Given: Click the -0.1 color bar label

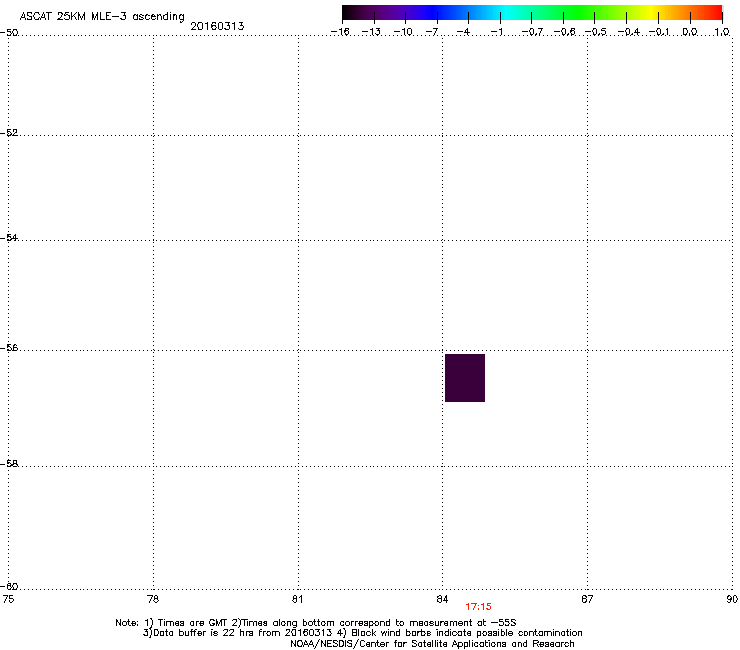Looking at the screenshot, I should click(659, 32).
